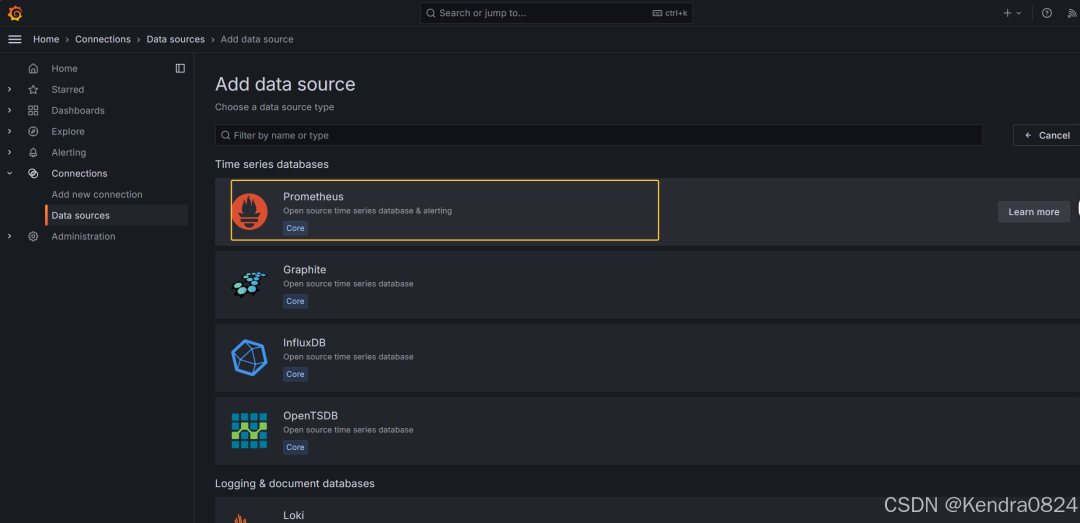
Task: Click the Alerting bell icon
Action: pyautogui.click(x=33, y=152)
